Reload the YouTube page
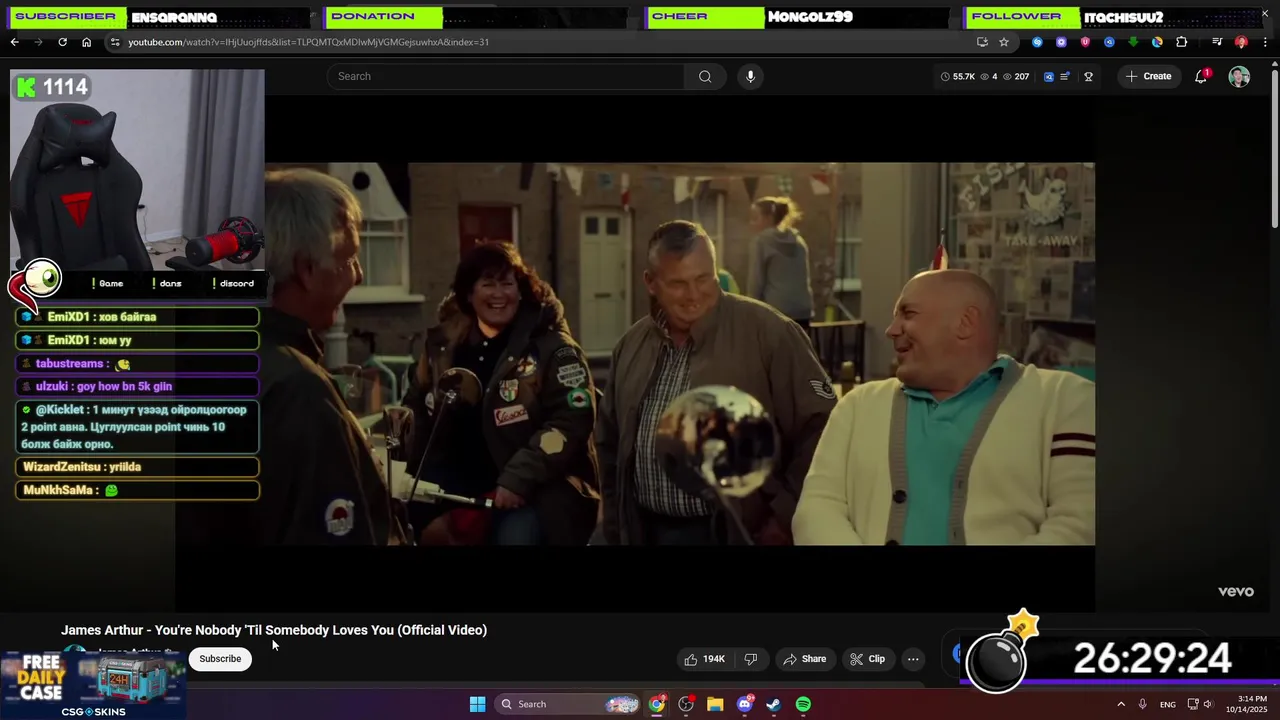The image size is (1280, 720). [x=62, y=42]
